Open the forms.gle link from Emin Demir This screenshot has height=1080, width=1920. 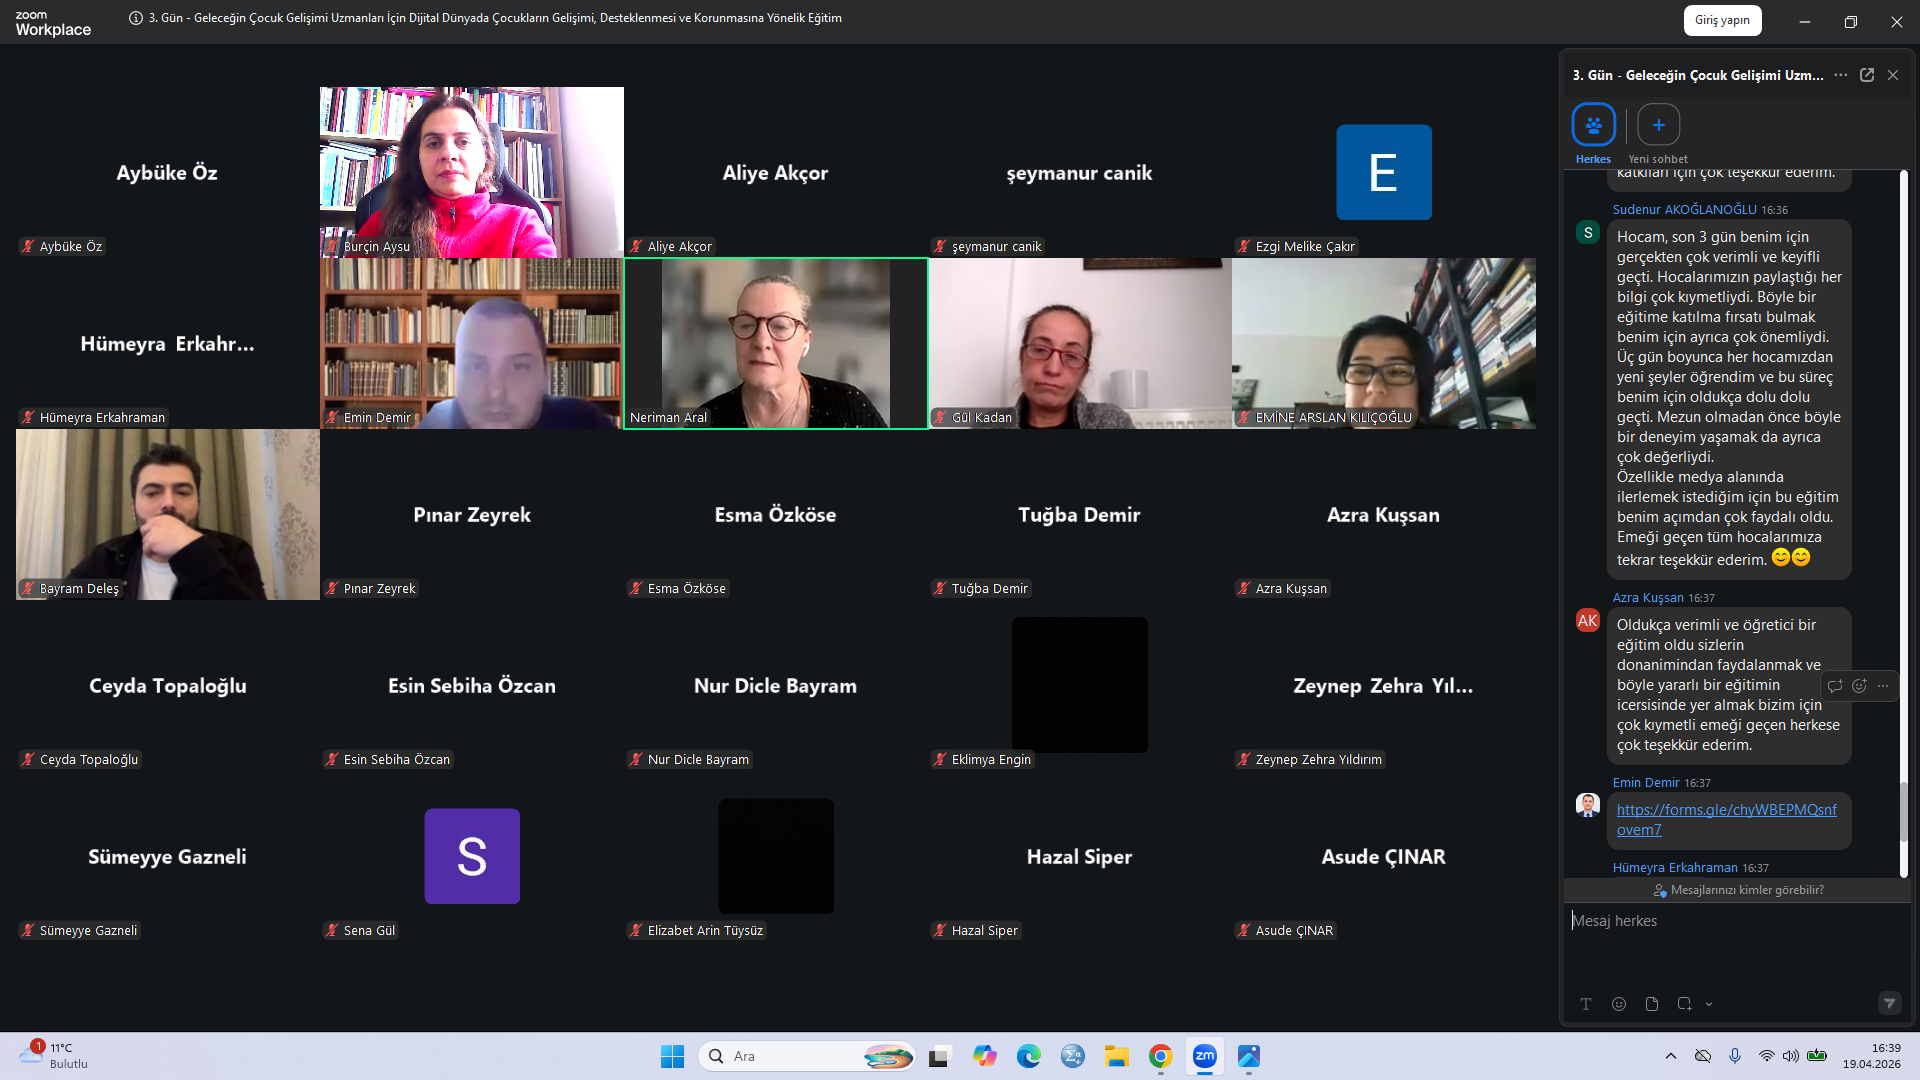tap(1727, 820)
